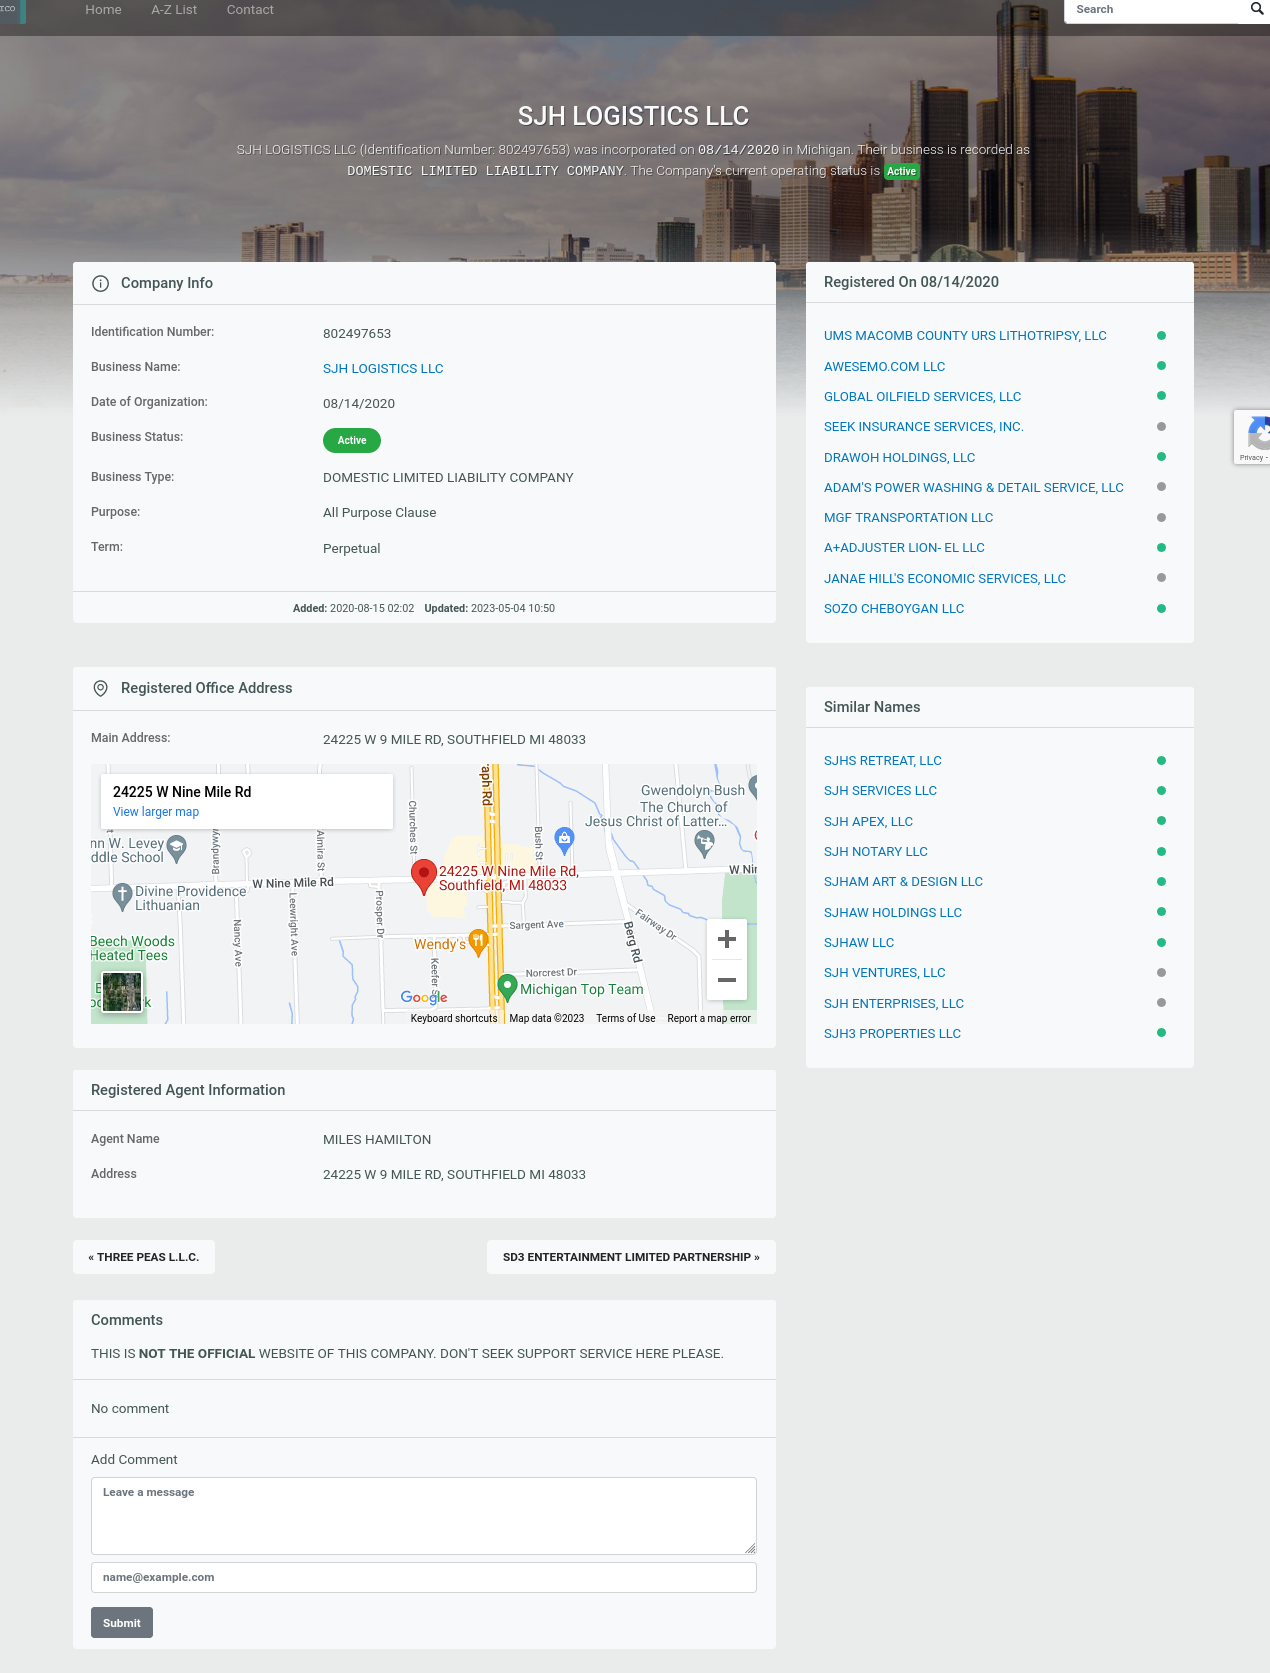
Task: Submit the comment form
Action: [x=122, y=1623]
